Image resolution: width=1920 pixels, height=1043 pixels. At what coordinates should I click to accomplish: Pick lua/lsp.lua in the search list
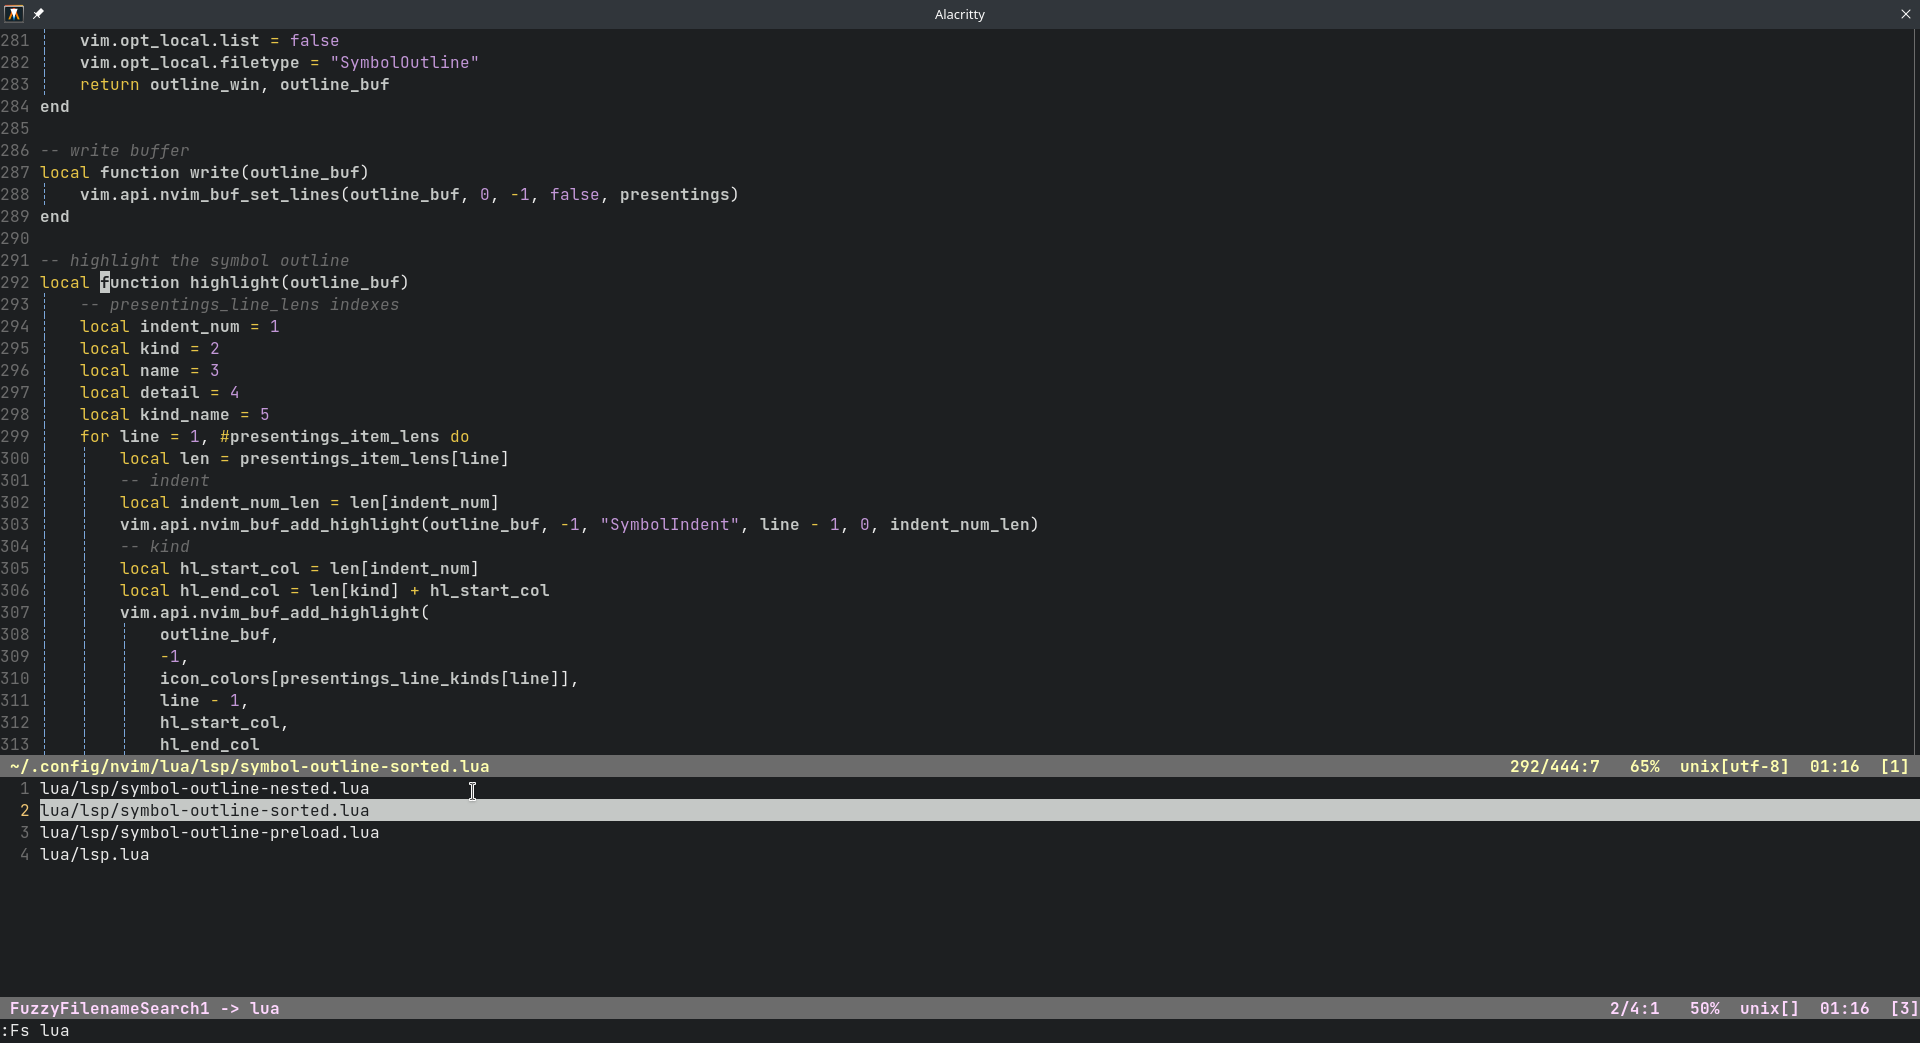pos(94,855)
